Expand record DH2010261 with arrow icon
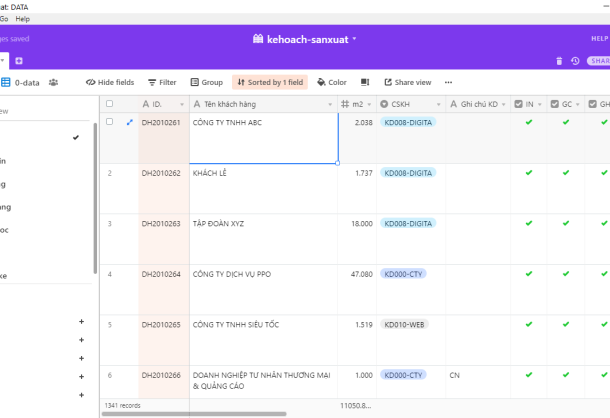The image size is (610, 418). pos(129,123)
